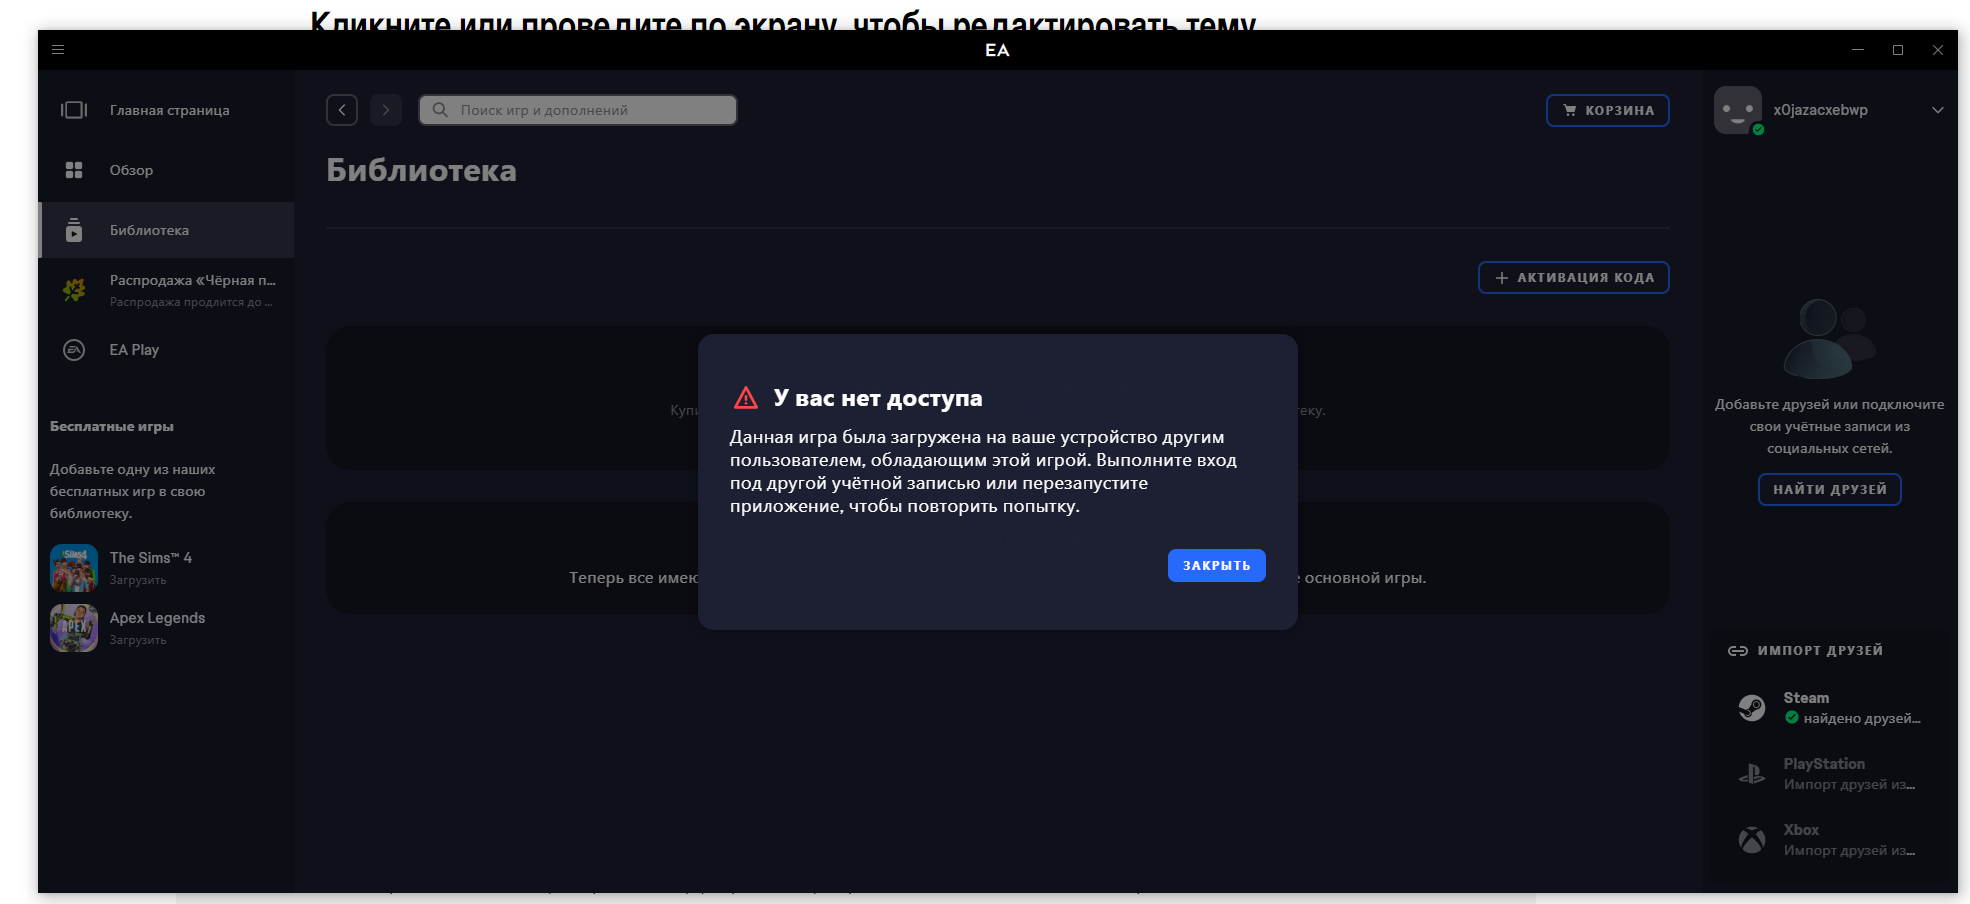
Task: Click the Xbox import icon
Action: click(x=1751, y=840)
